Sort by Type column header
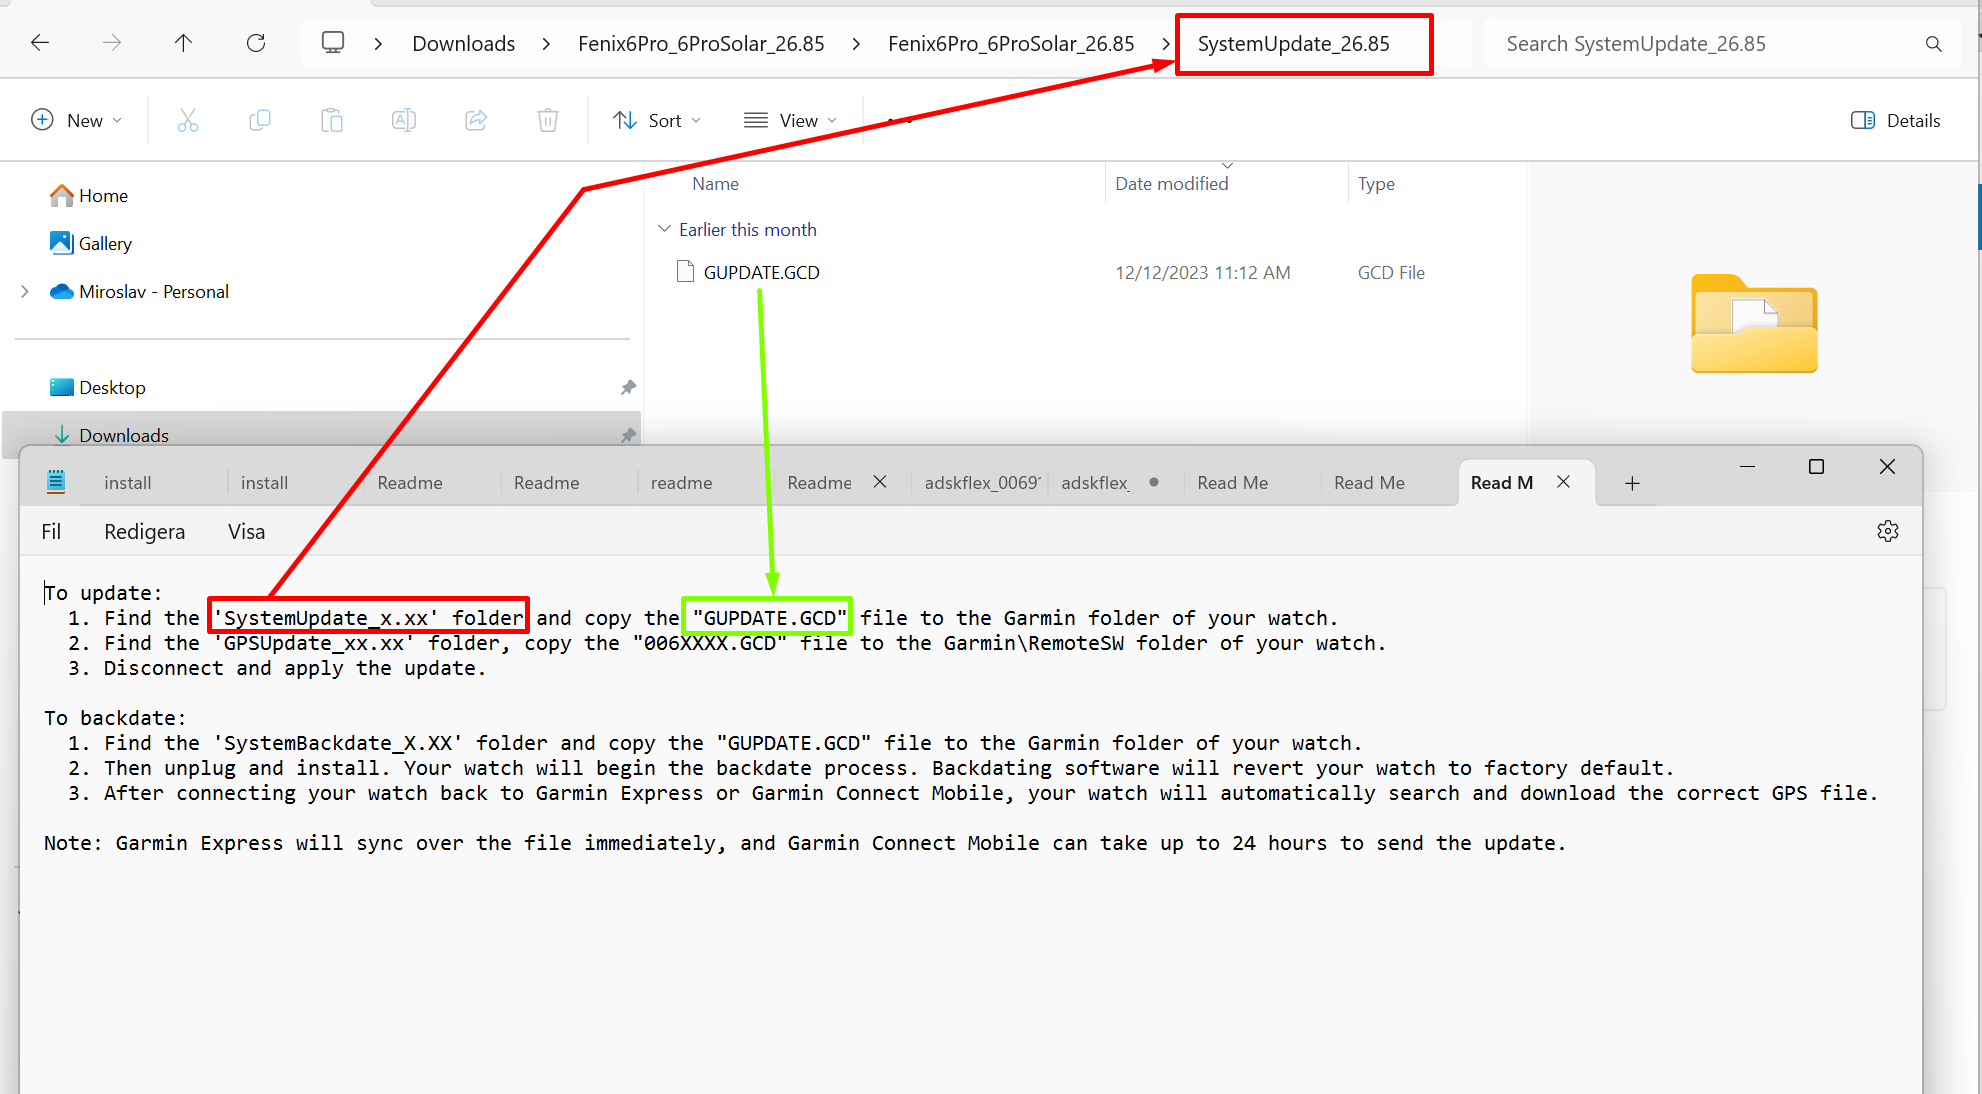The height and width of the screenshot is (1094, 1982). pos(1376,184)
